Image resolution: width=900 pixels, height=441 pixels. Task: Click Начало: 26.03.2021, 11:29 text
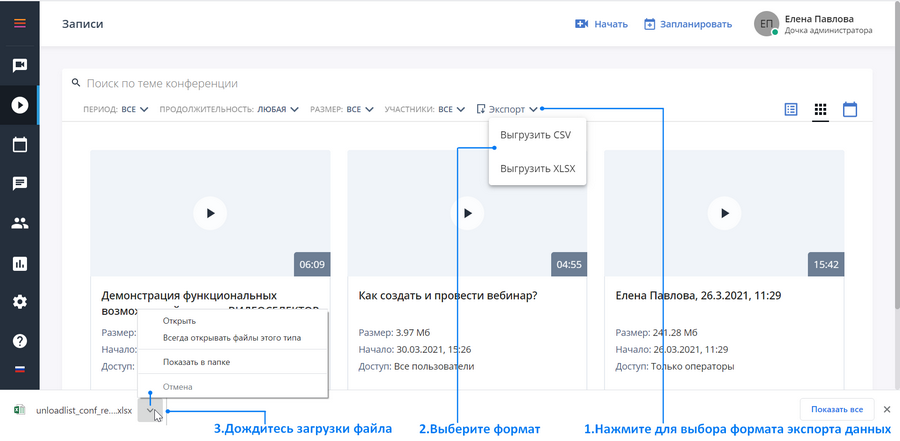point(672,349)
